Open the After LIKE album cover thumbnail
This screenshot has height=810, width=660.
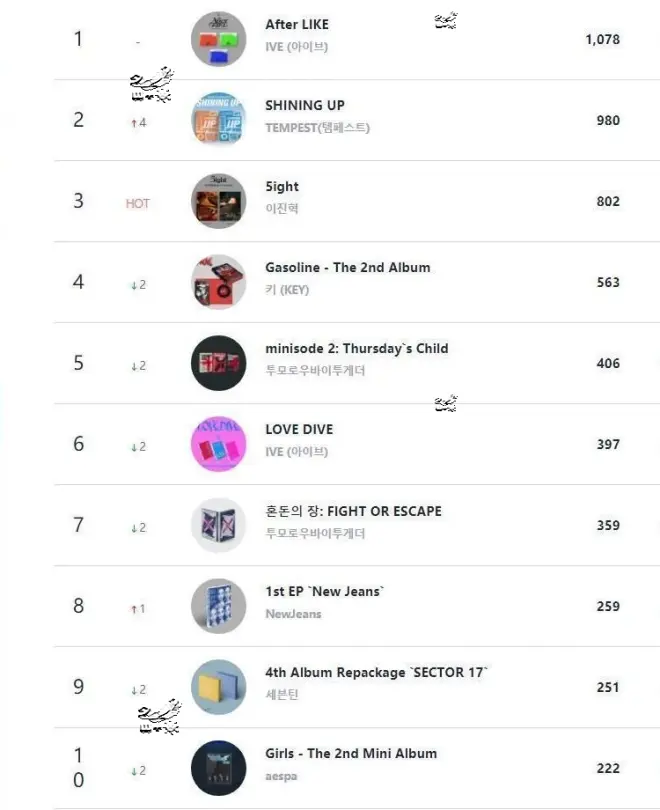(x=218, y=39)
